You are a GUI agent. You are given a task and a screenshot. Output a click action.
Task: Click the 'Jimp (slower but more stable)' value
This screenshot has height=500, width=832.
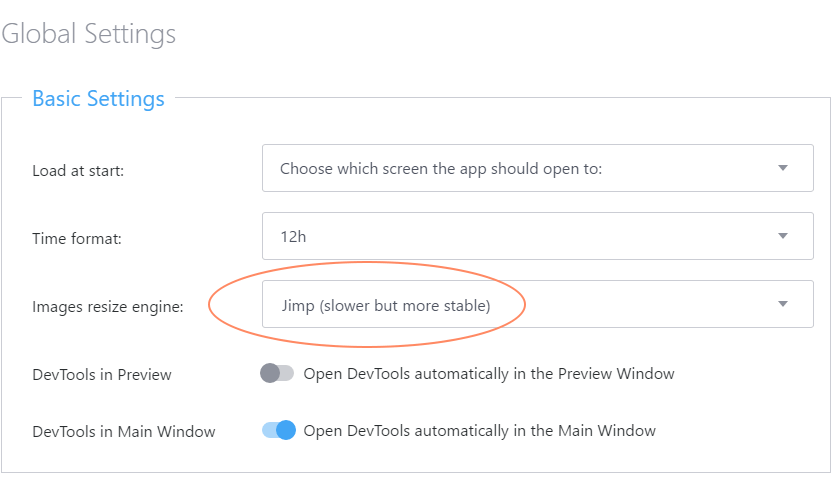385,305
